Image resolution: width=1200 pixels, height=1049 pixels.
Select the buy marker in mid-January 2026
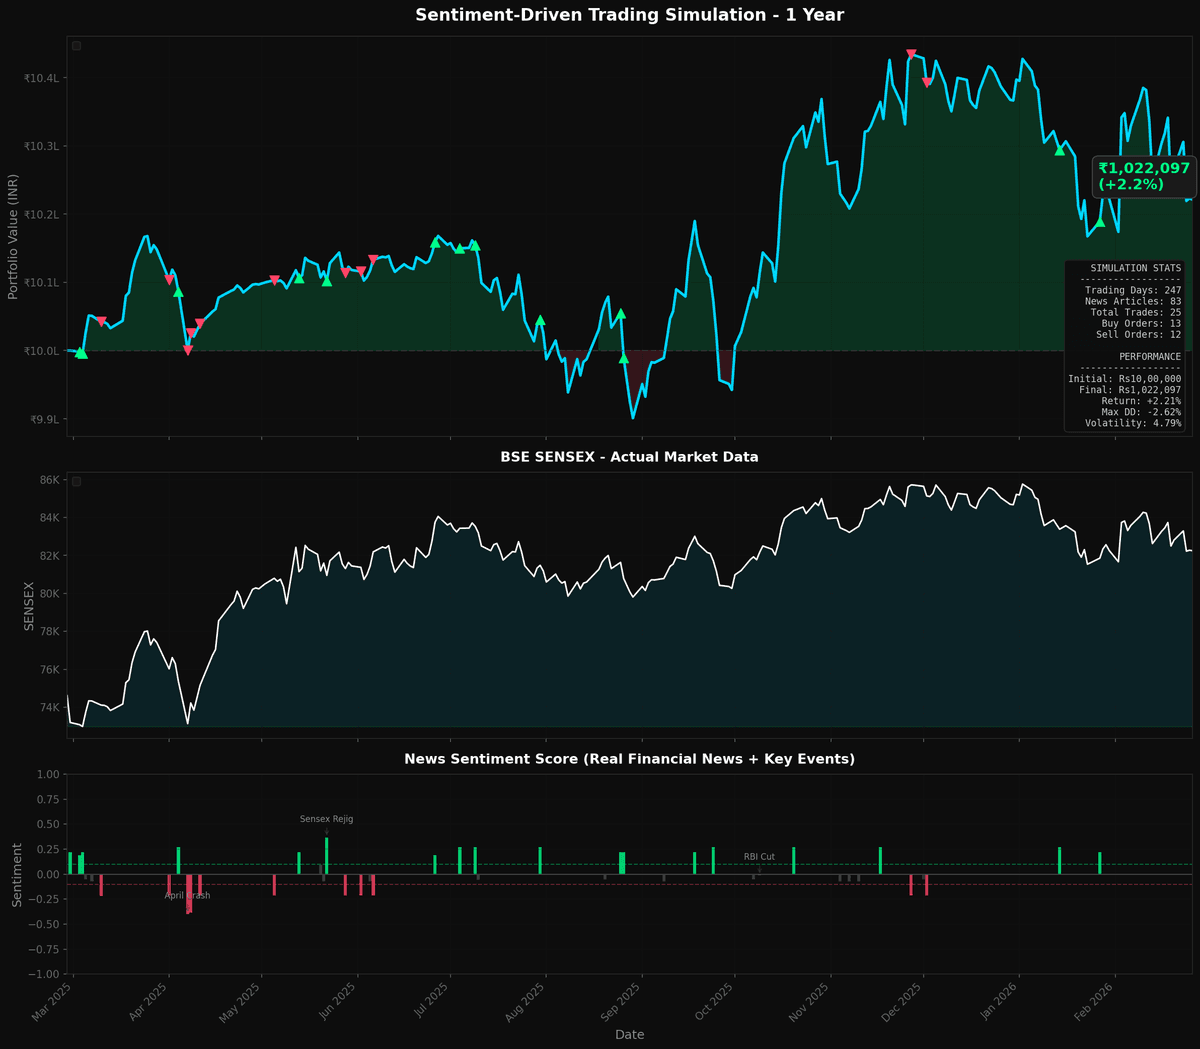point(1060,150)
